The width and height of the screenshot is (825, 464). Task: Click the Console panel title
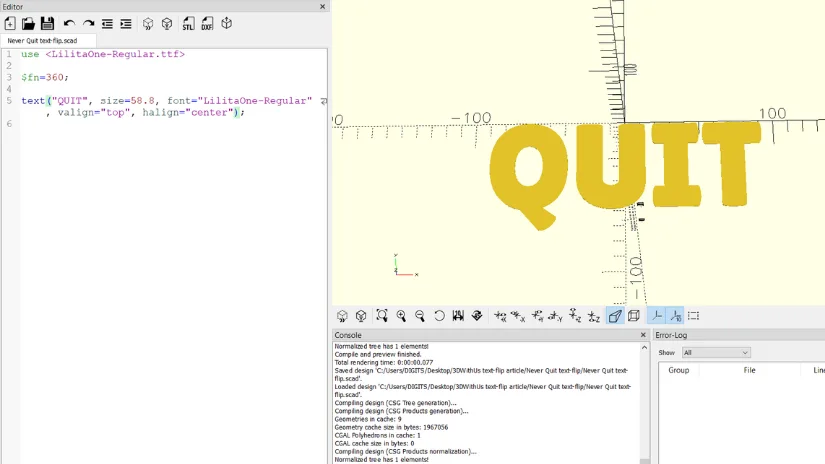[348, 335]
